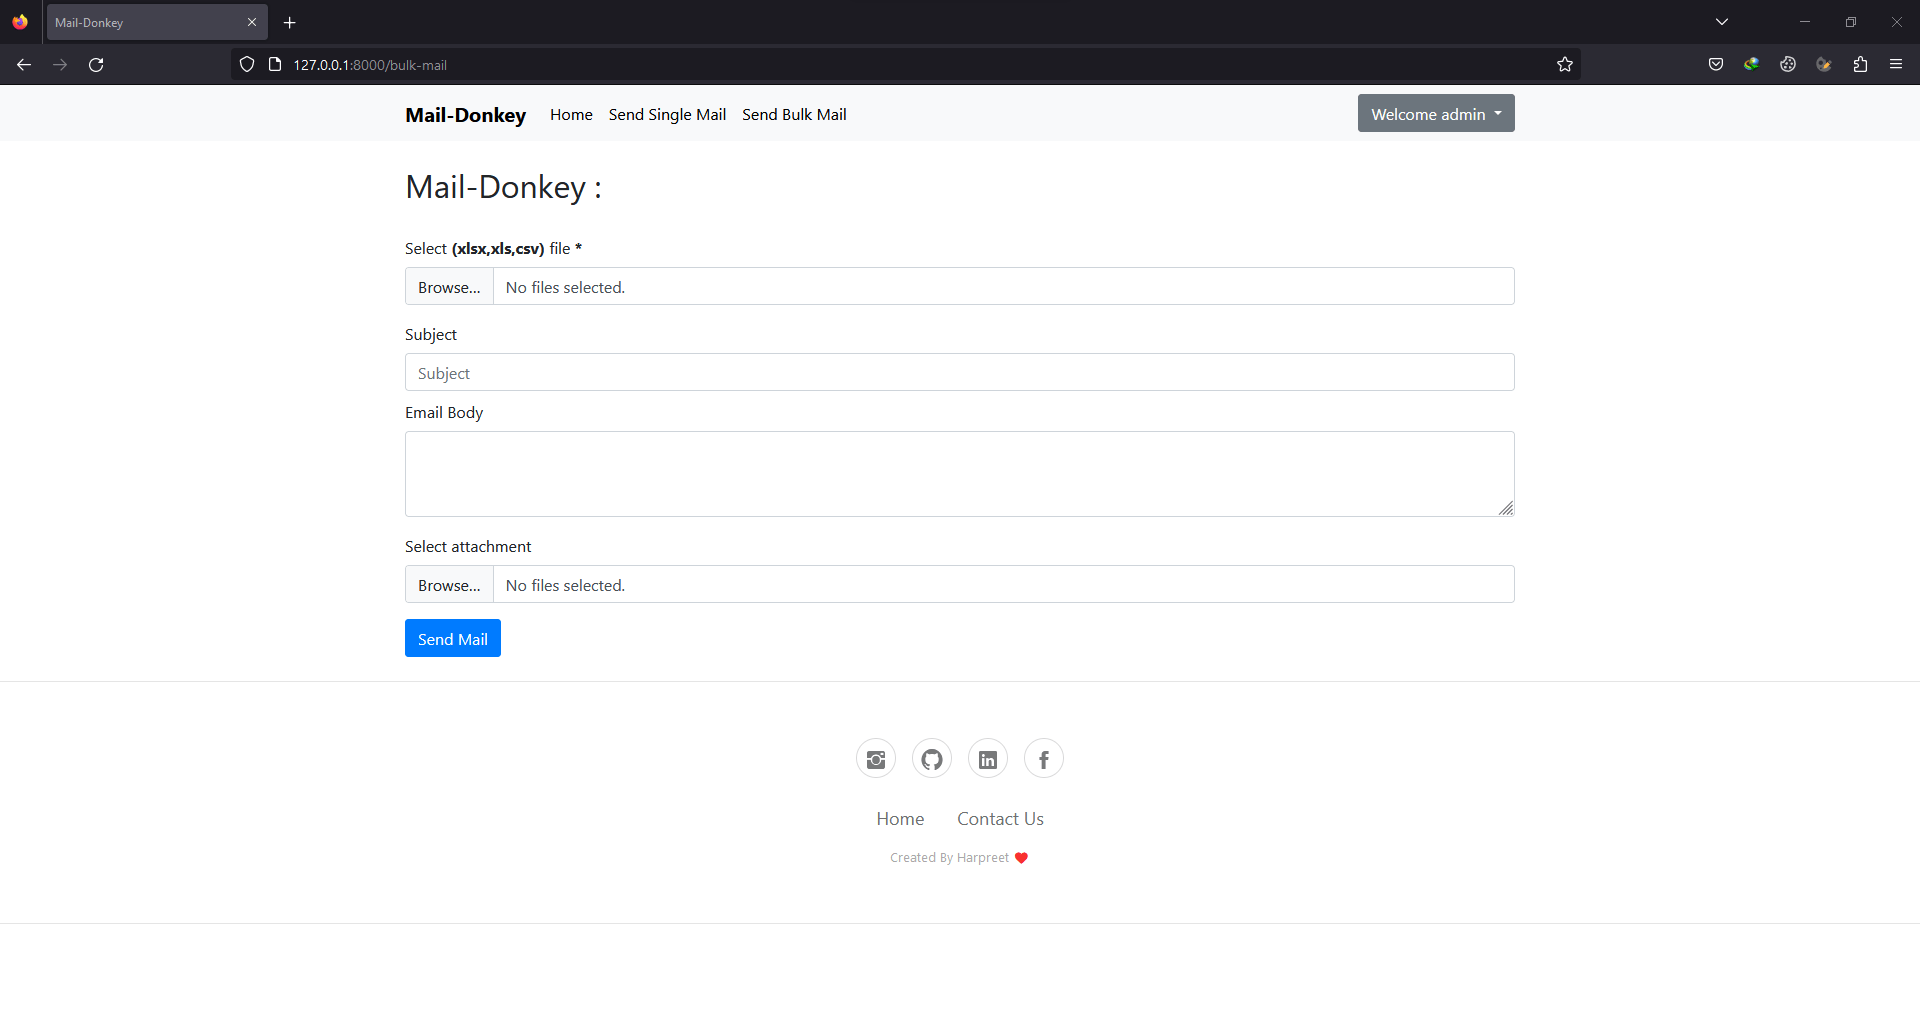The height and width of the screenshot is (1022, 1920).
Task: Open the Firefox hamburger menu
Action: point(1896,64)
